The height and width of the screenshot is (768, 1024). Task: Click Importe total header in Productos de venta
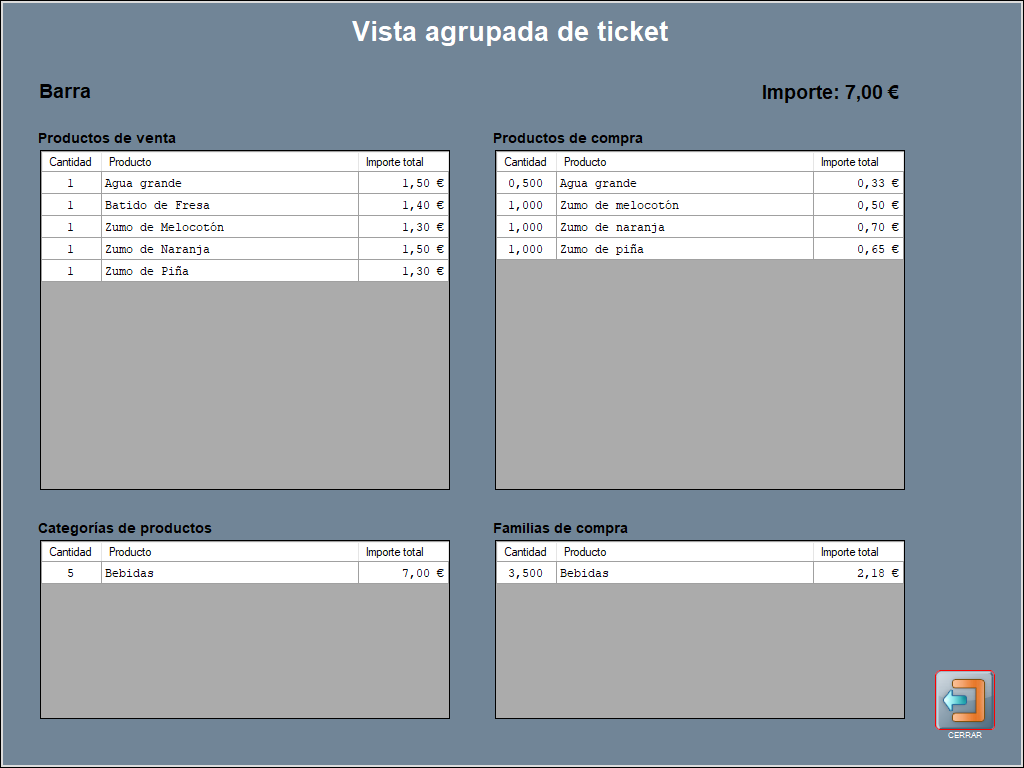click(395, 162)
